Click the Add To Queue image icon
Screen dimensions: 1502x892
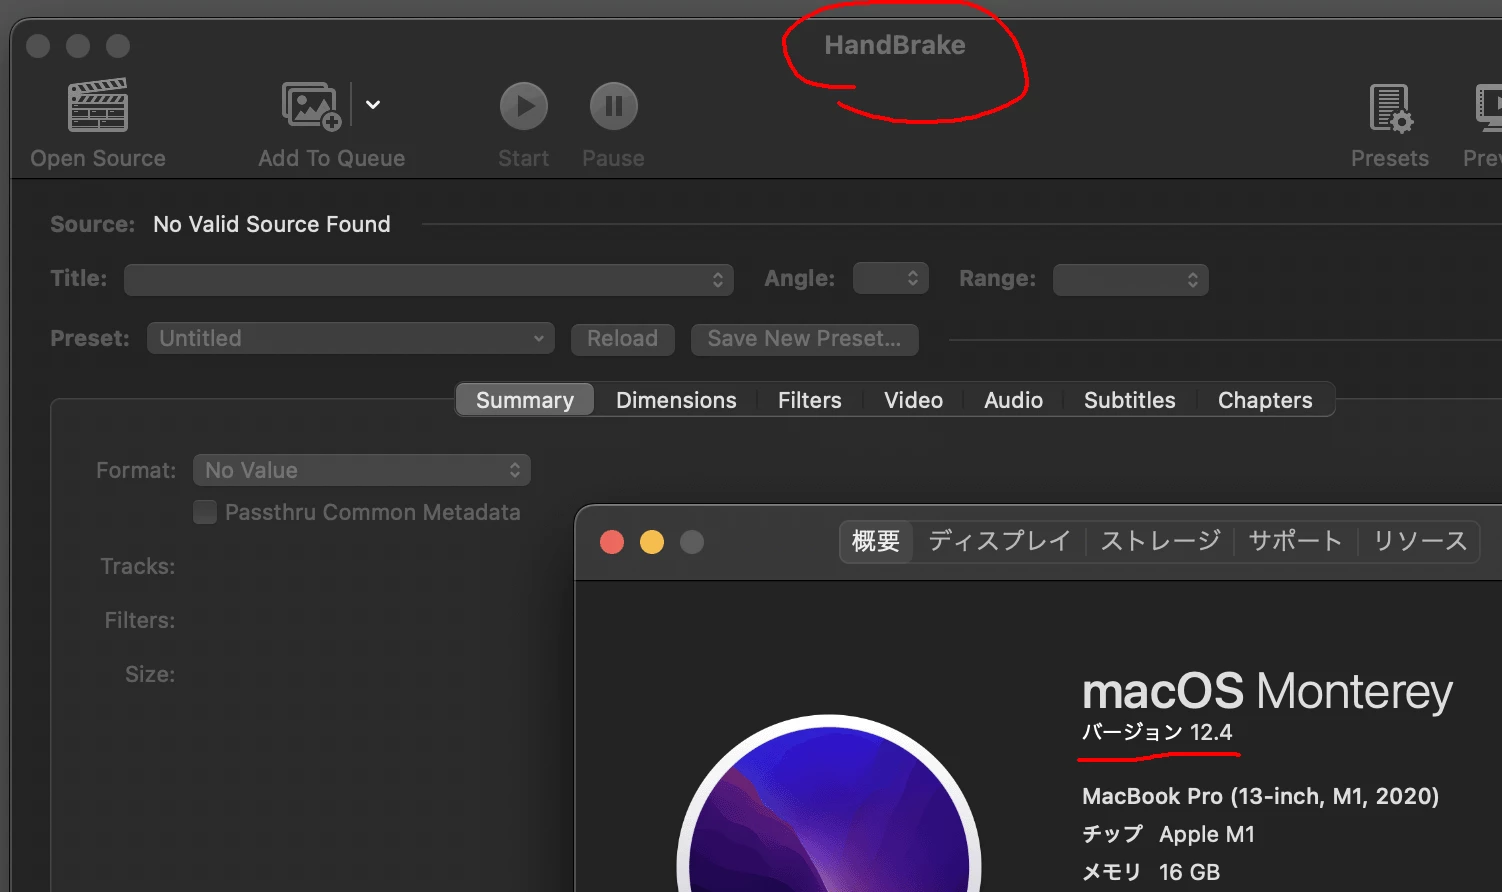(312, 105)
